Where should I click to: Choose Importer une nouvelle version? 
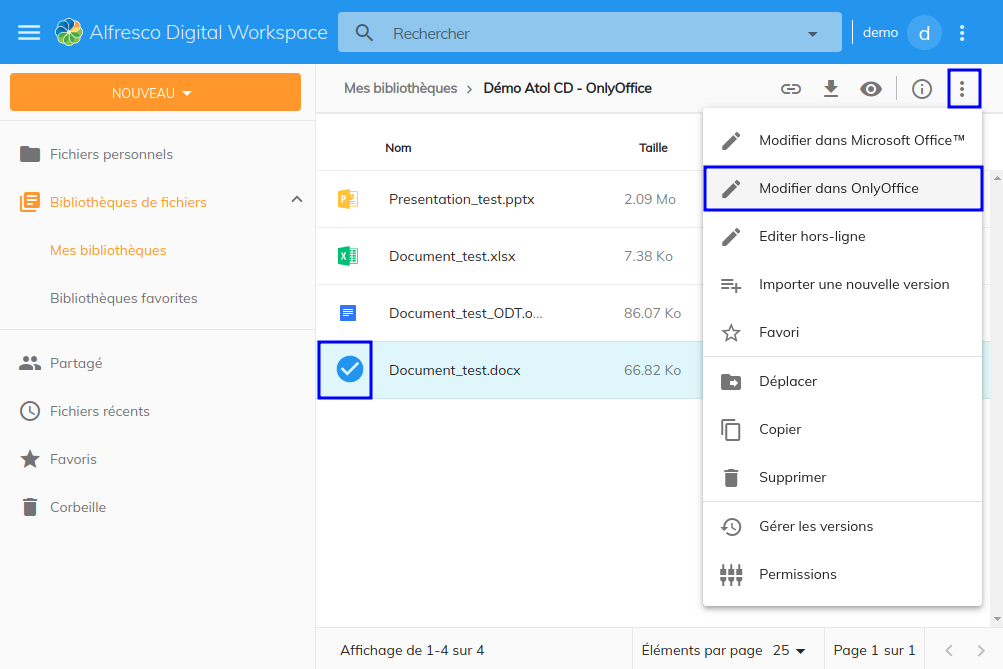click(842, 284)
